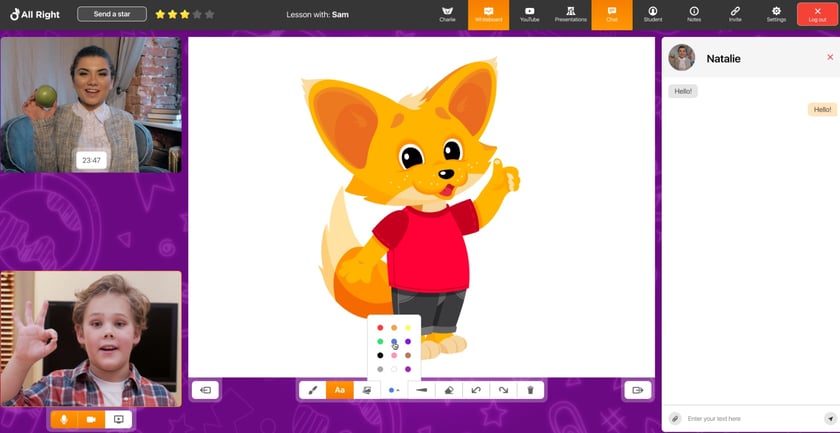This screenshot has height=433, width=840.
Task: Click the chat text input field
Action: [x=750, y=418]
